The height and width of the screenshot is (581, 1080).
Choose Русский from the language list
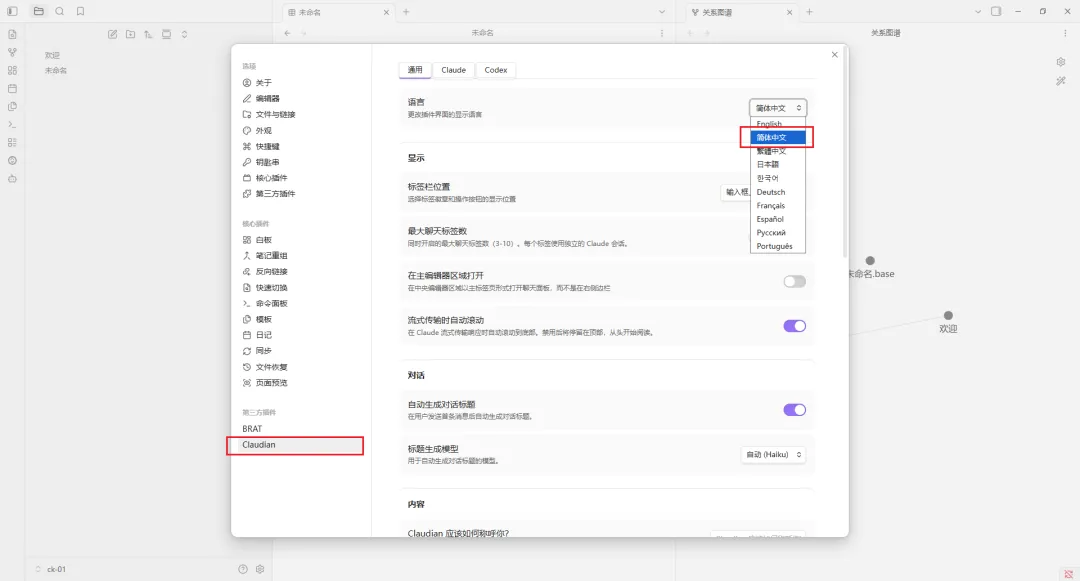(x=778, y=233)
